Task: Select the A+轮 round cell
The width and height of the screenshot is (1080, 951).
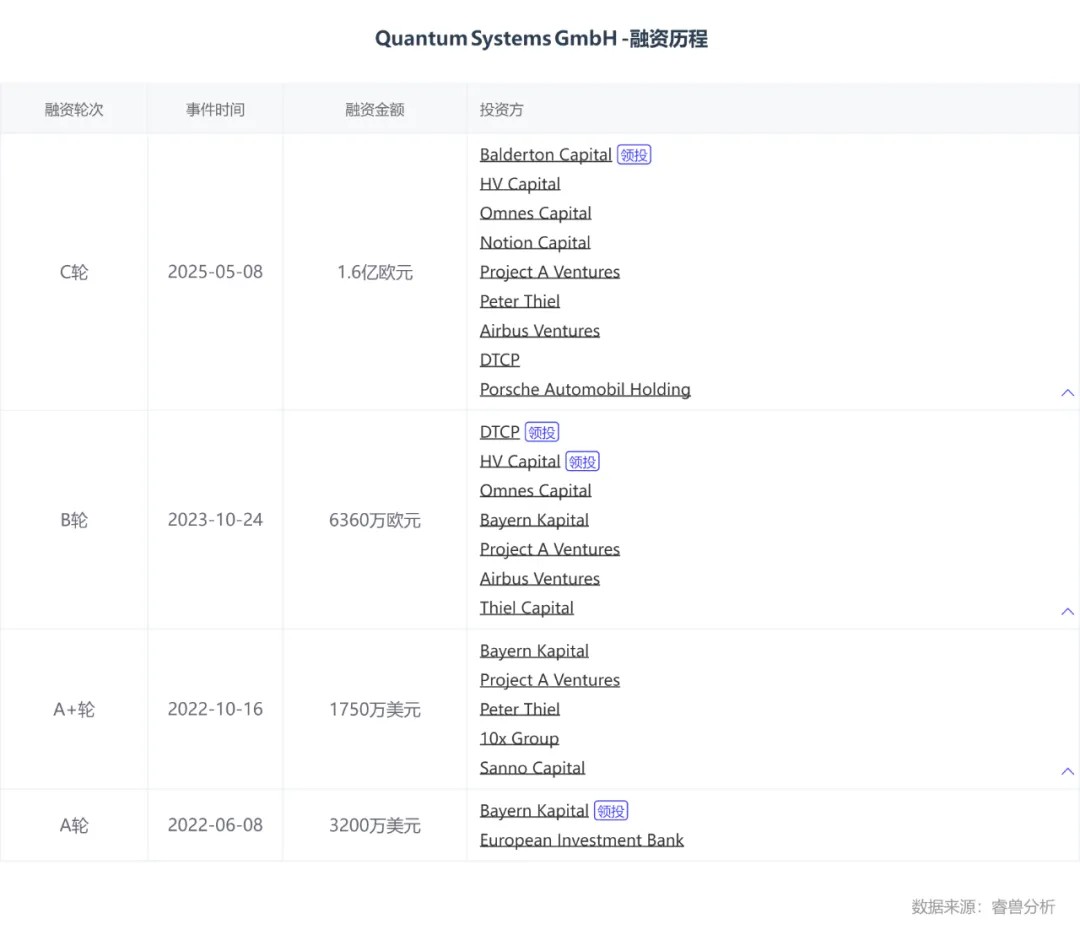Action: click(74, 709)
